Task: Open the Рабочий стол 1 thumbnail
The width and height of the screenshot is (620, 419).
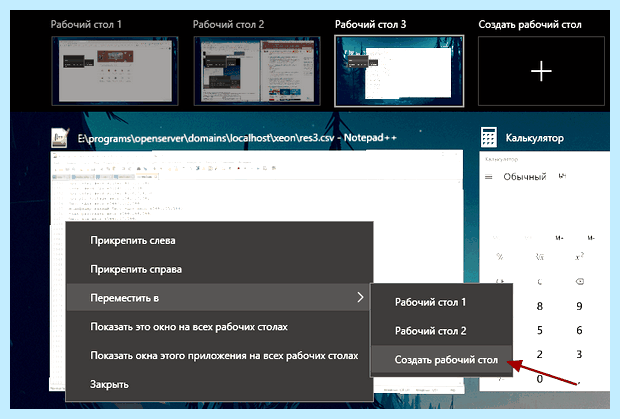Action: [x=115, y=71]
